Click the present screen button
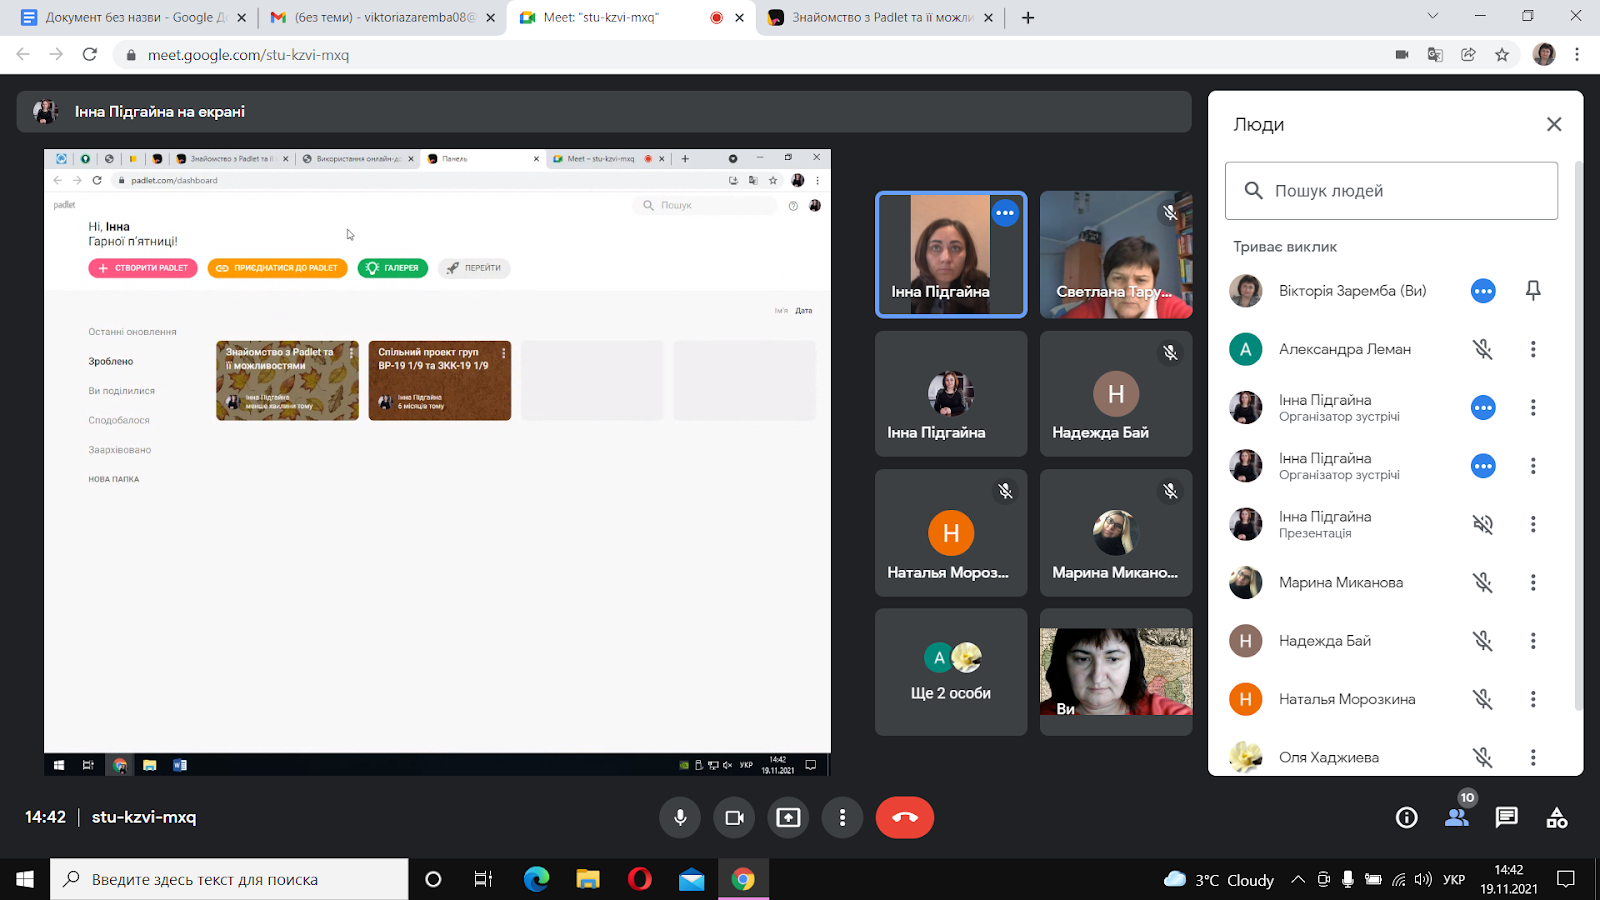 pyautogui.click(x=788, y=818)
